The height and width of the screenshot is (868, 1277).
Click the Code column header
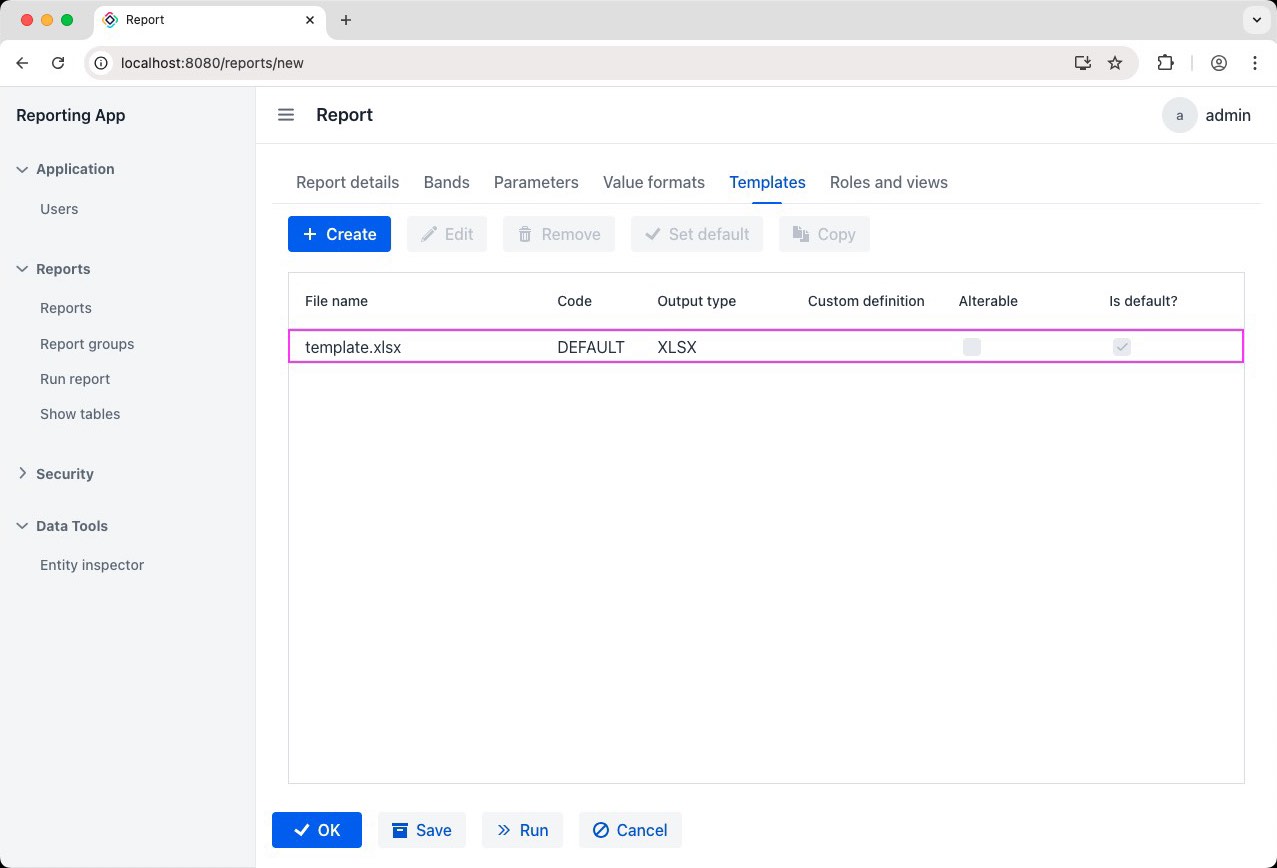pyautogui.click(x=574, y=301)
